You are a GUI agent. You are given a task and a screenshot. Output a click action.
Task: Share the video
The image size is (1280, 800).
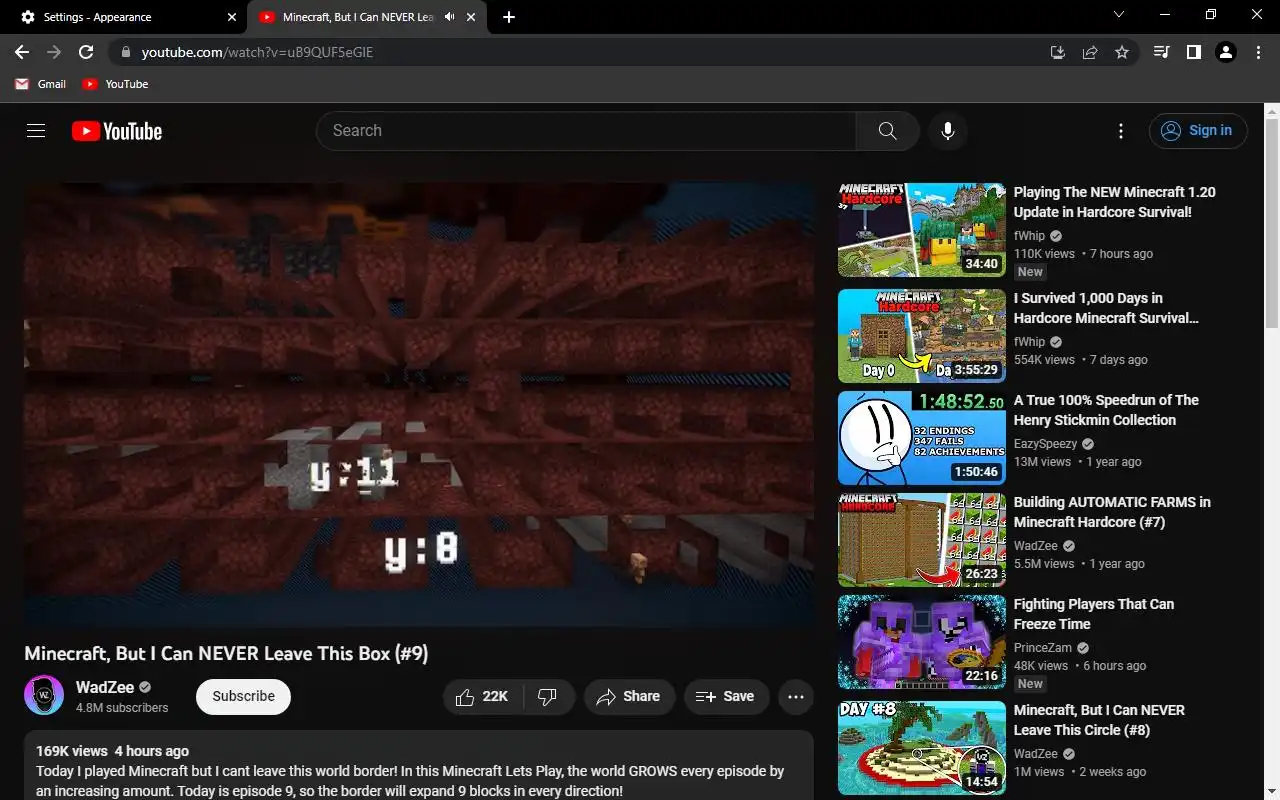click(630, 697)
